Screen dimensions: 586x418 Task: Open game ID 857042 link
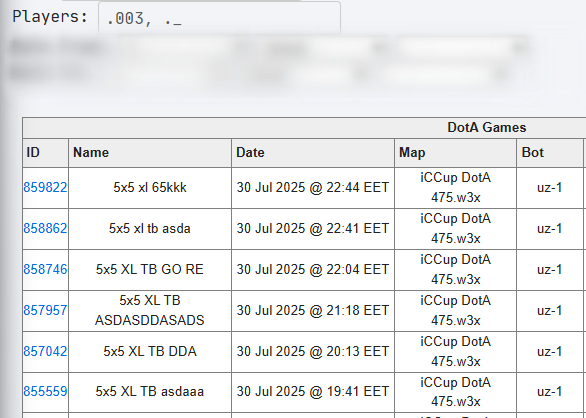[45, 351]
